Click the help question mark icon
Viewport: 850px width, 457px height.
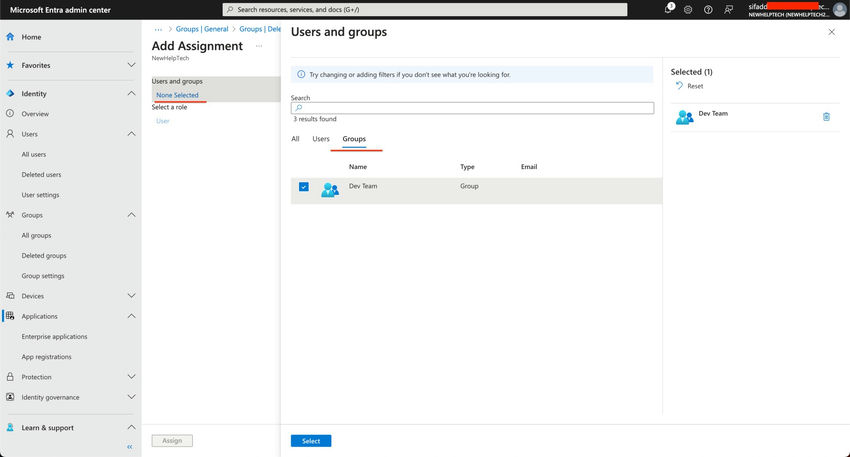pyautogui.click(x=708, y=9)
